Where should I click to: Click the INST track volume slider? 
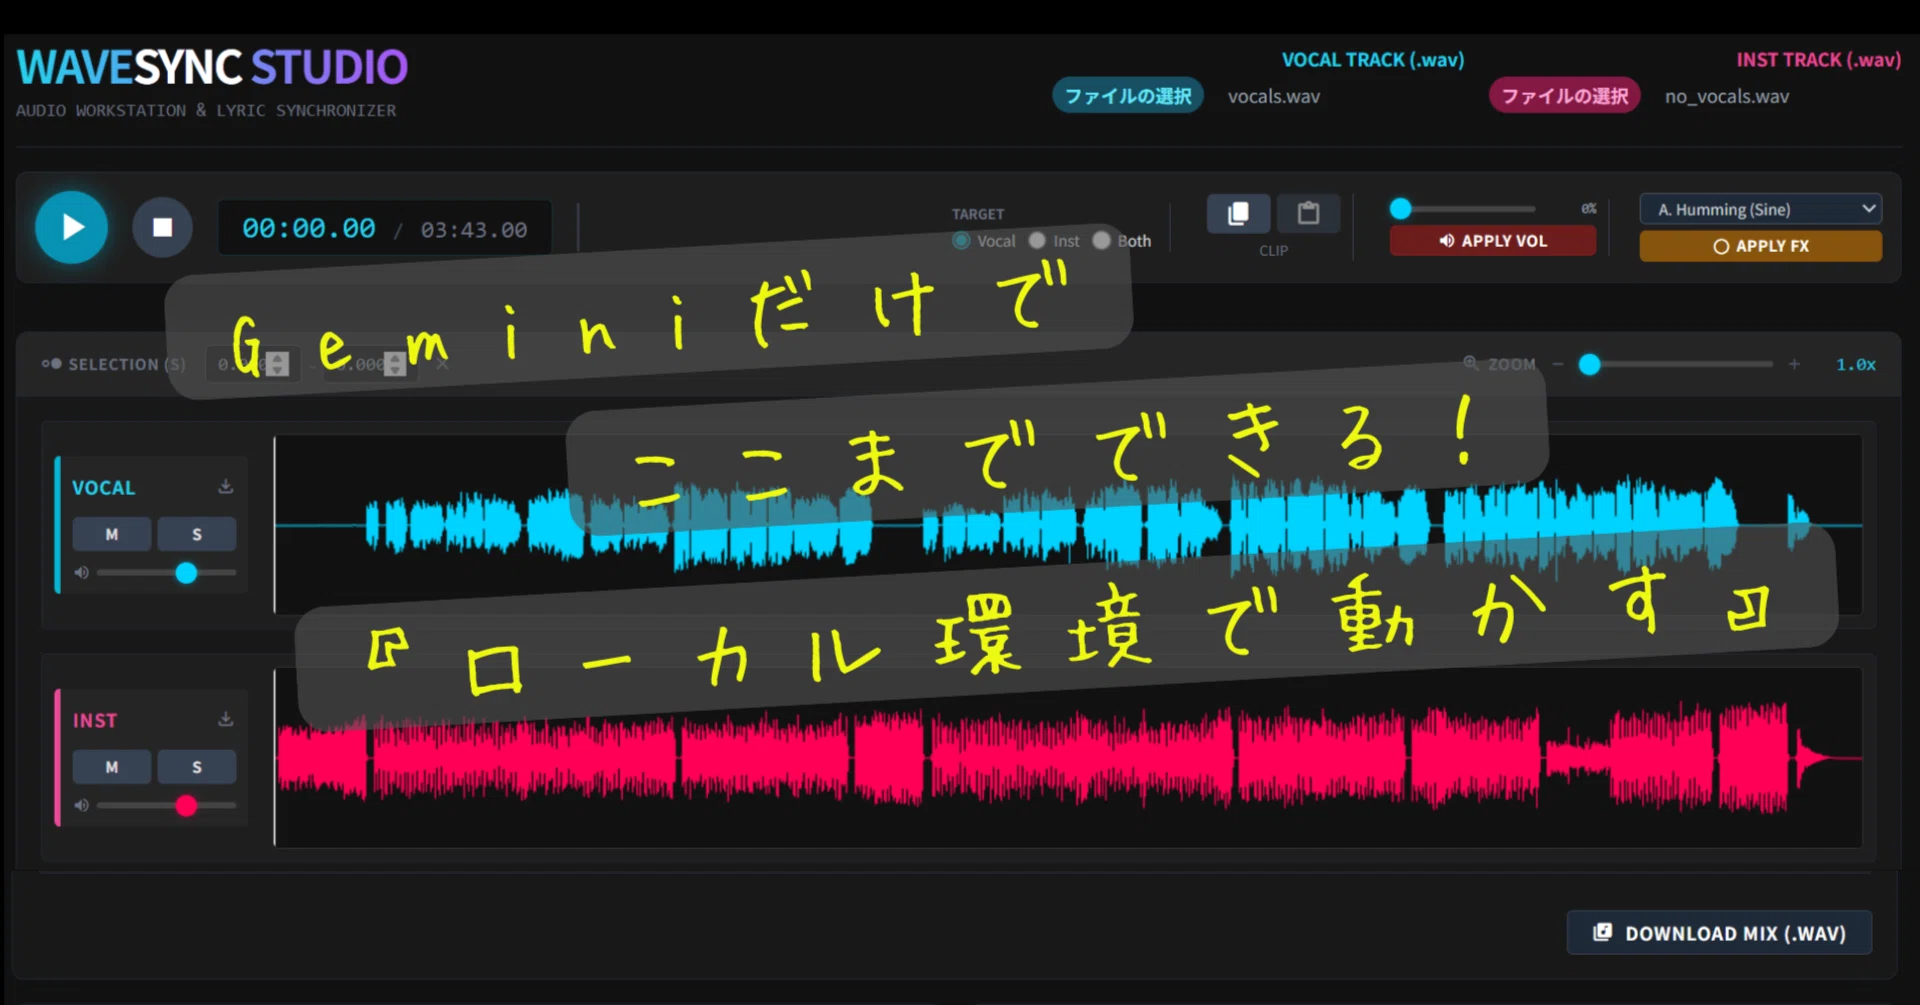click(167, 806)
